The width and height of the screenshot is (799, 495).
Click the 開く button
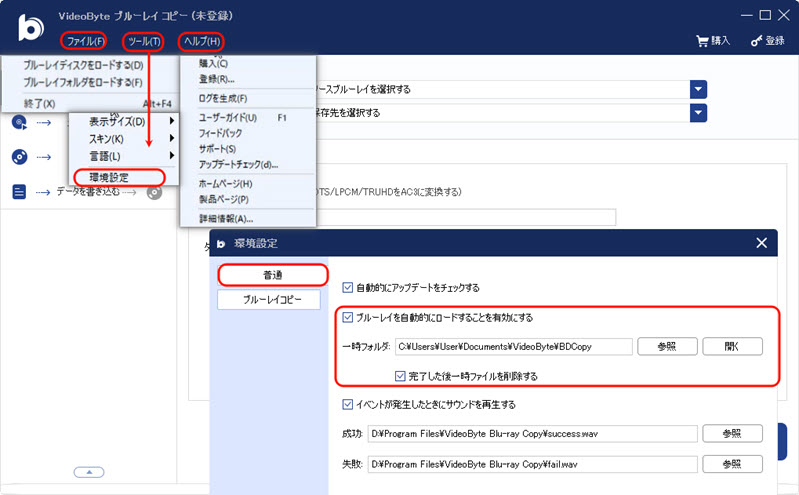(x=732, y=347)
